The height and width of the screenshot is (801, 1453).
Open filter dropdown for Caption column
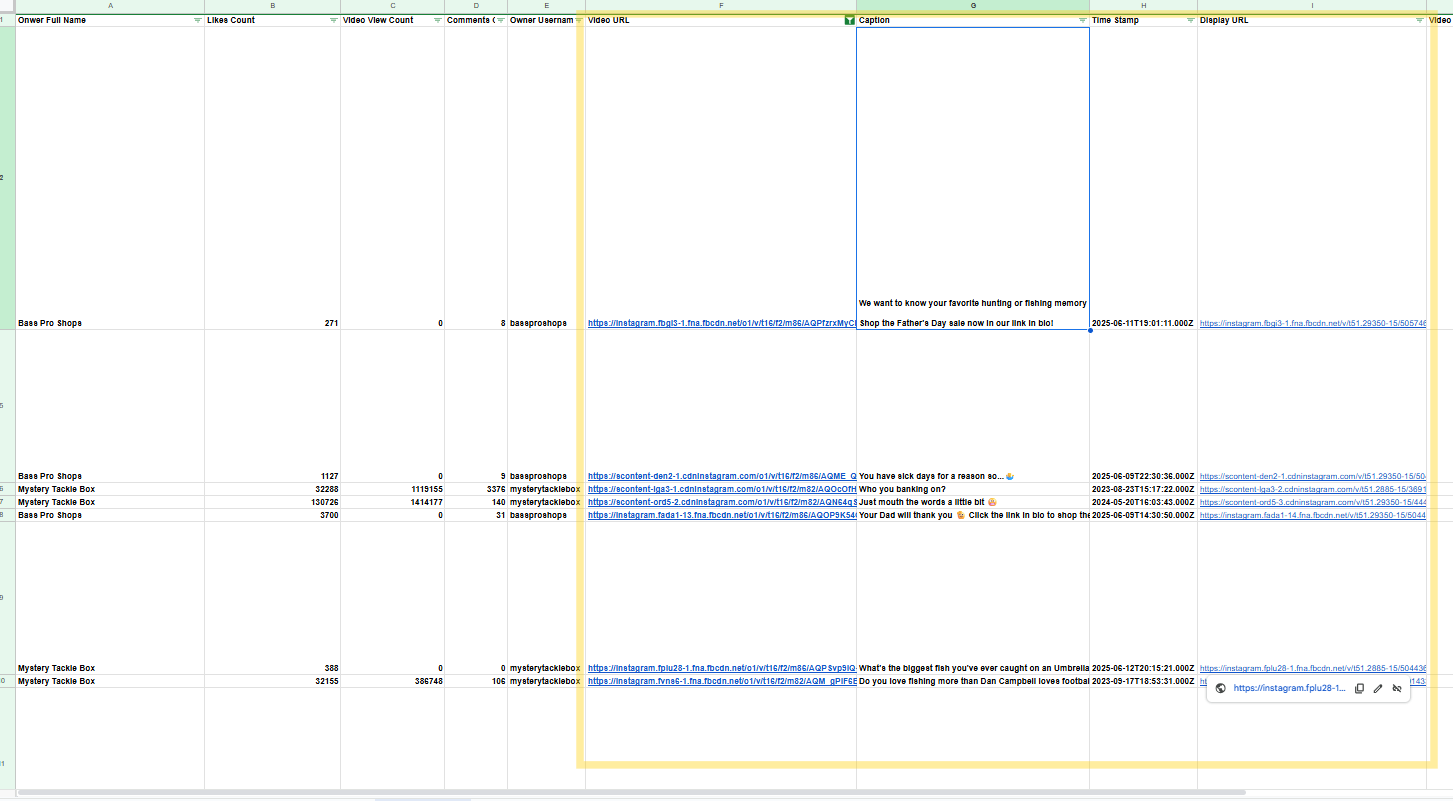pos(1083,20)
